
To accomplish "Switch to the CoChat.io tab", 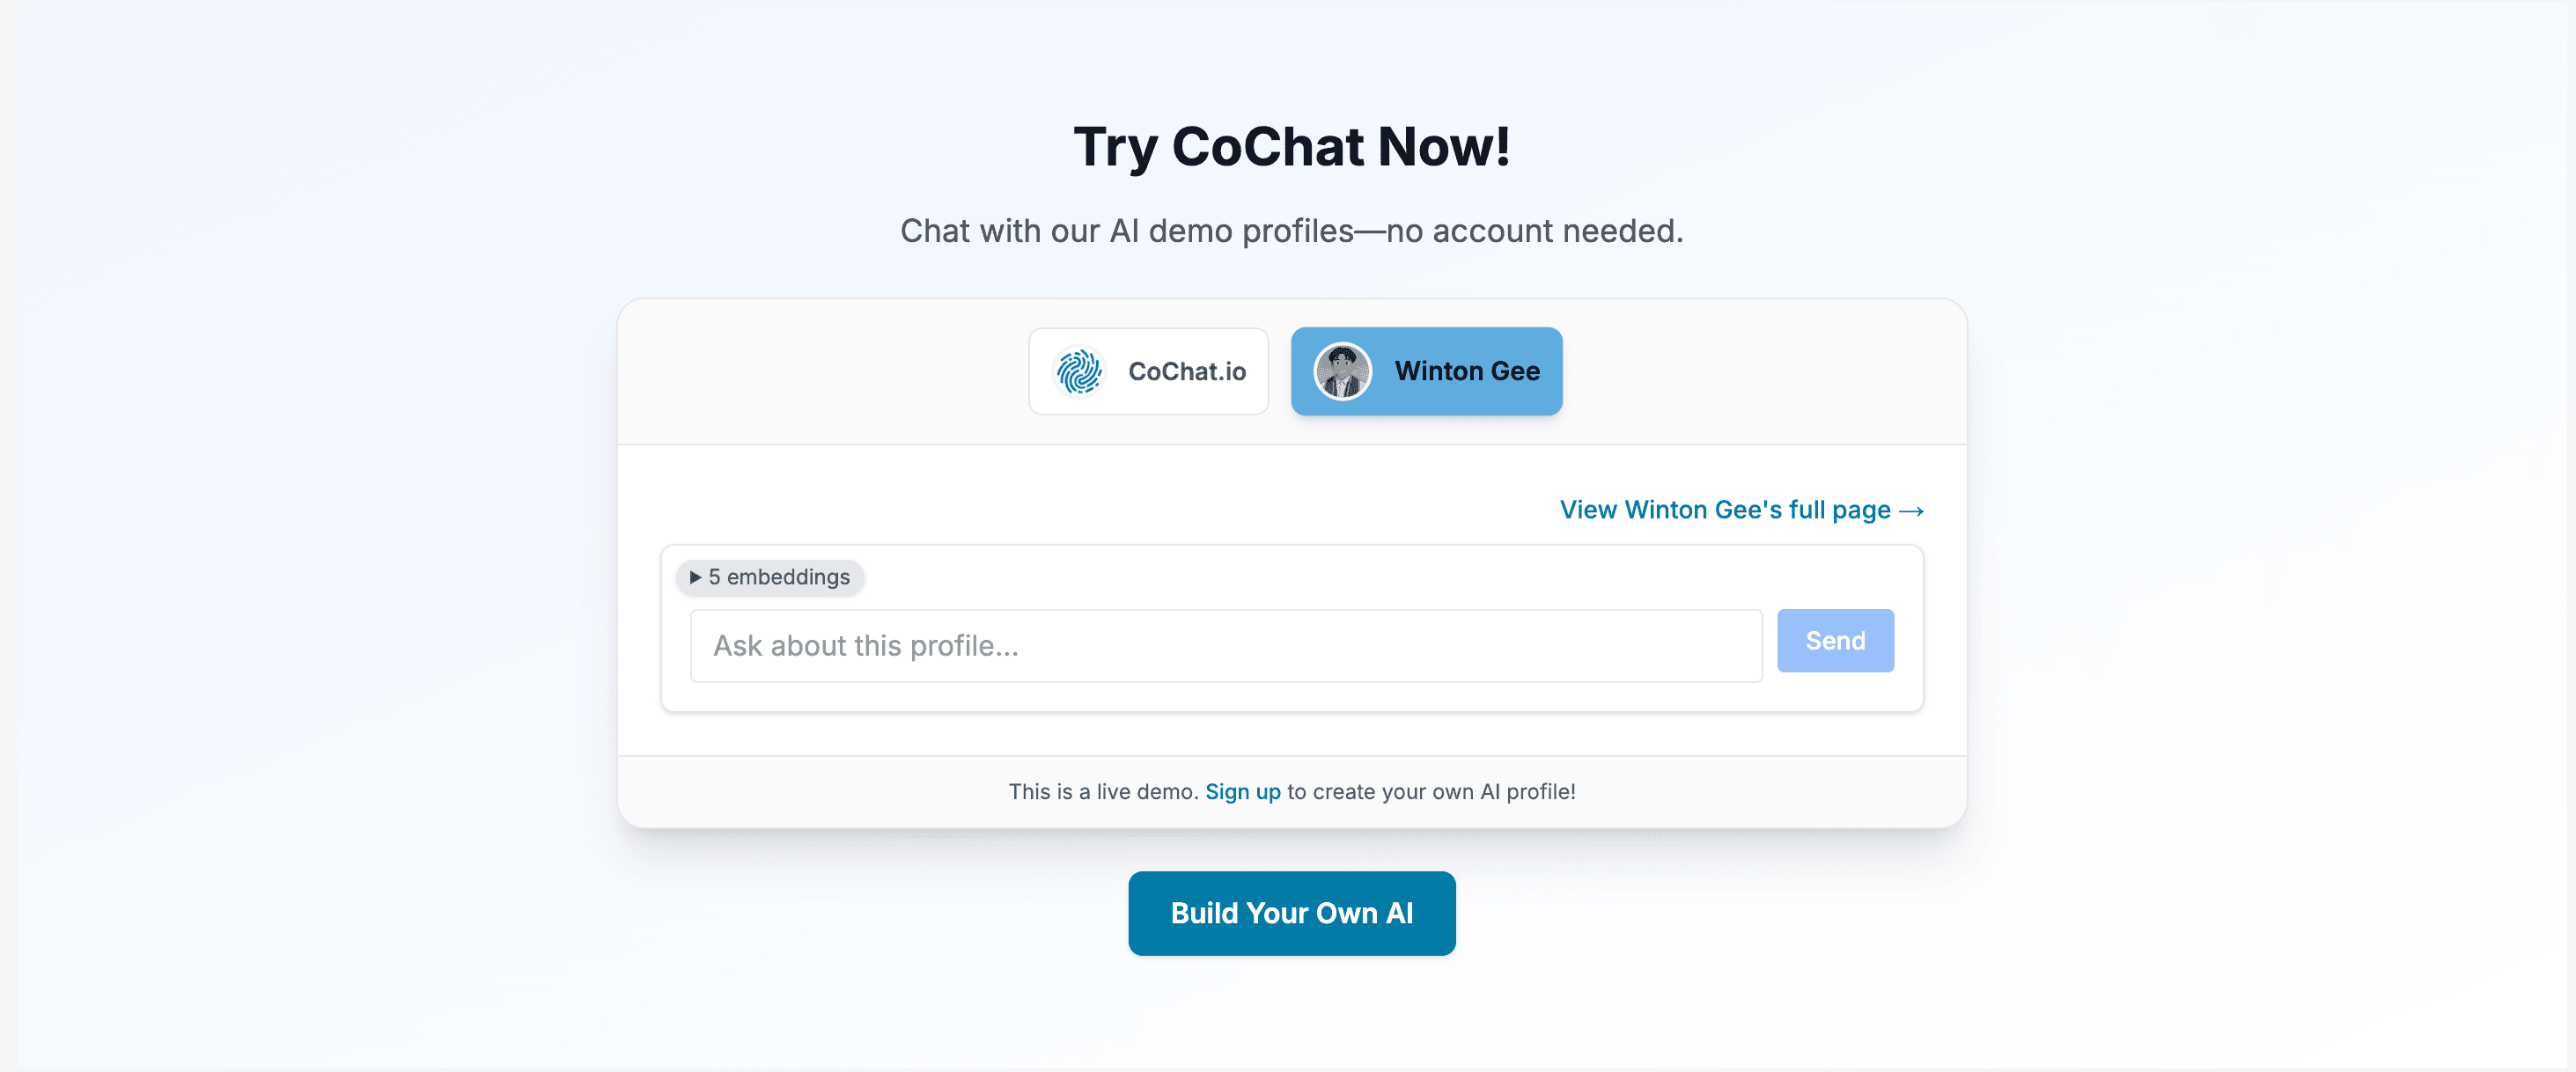I will pyautogui.click(x=1148, y=371).
